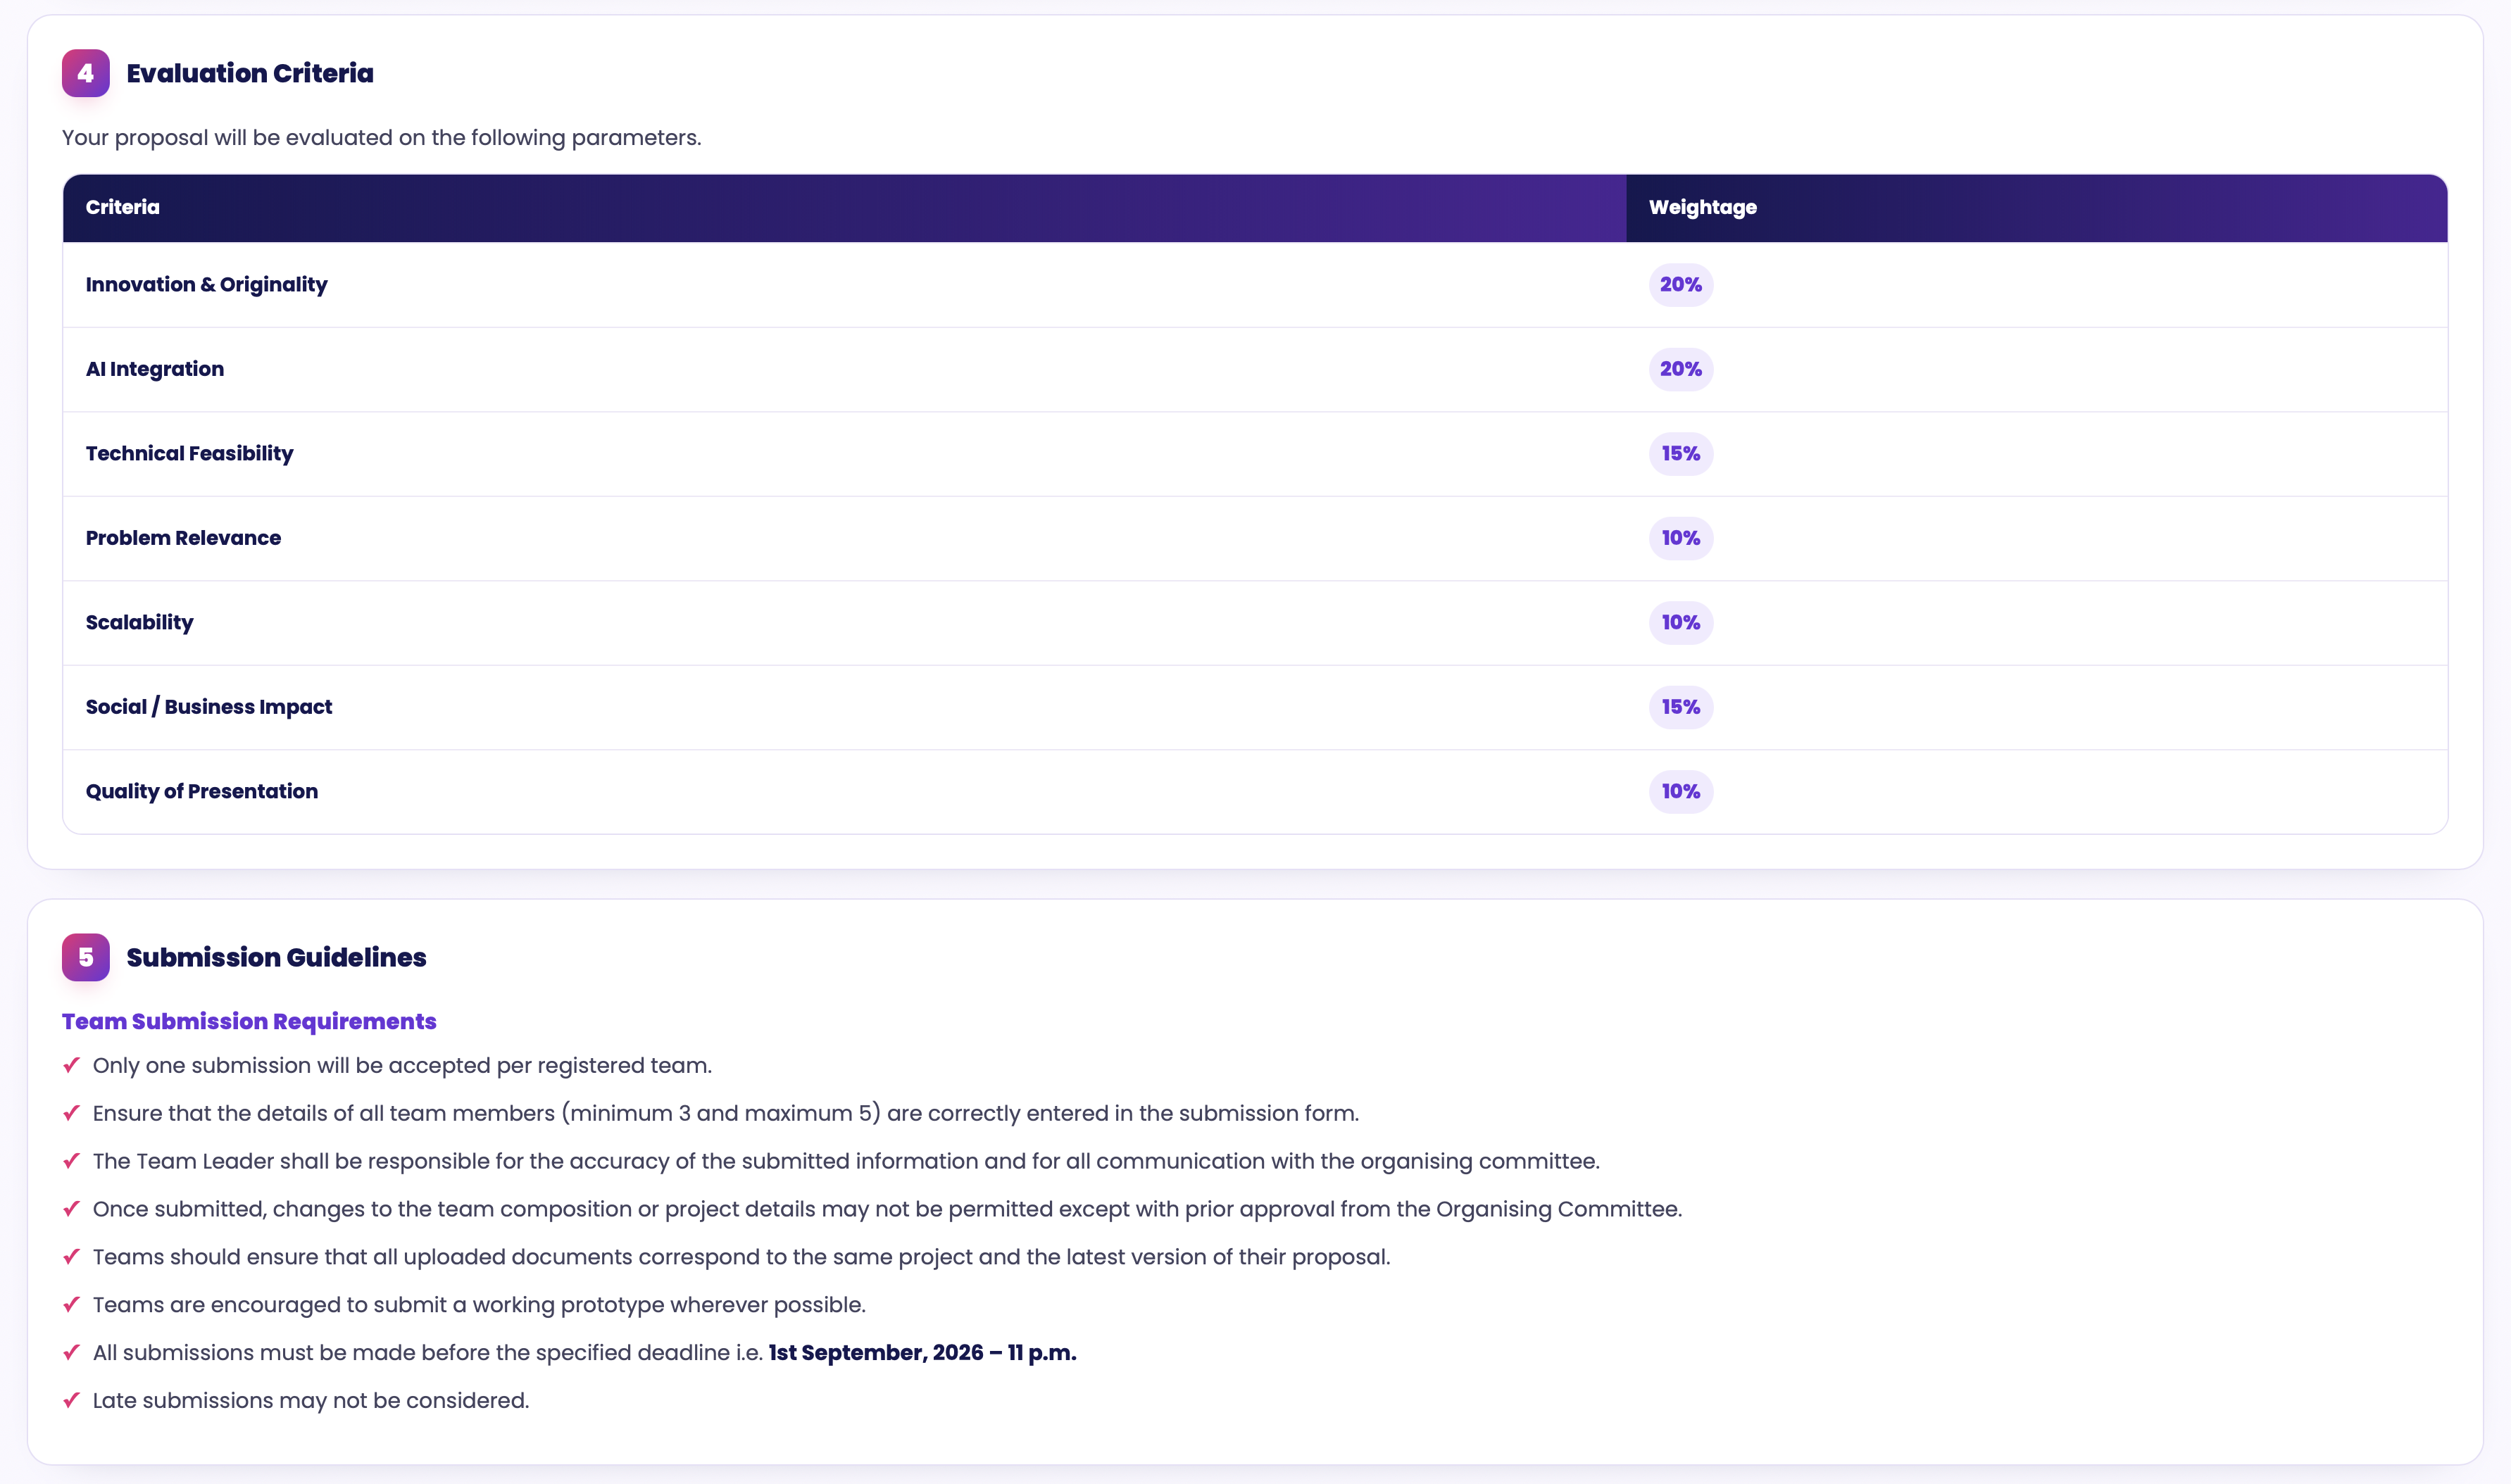The image size is (2511, 1484).
Task: Click the checkmark beside 'Ensure that the details' line
Action: [x=71, y=1113]
